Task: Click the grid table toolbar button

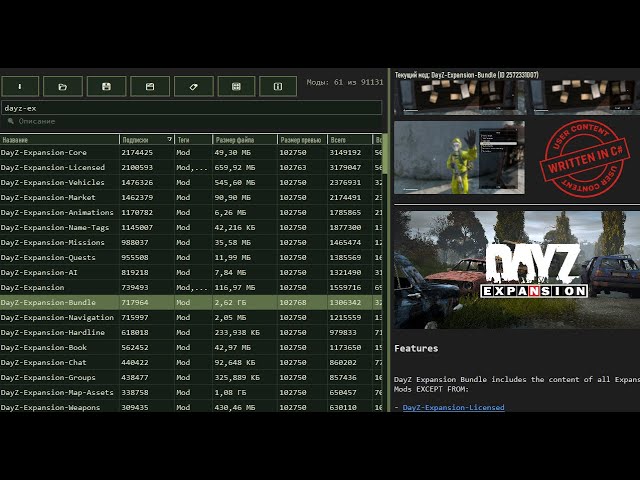Action: click(236, 87)
